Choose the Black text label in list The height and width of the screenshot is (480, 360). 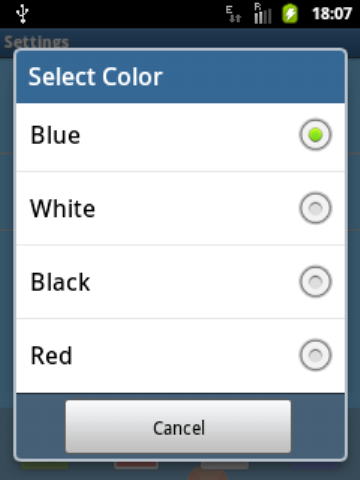[x=60, y=282]
